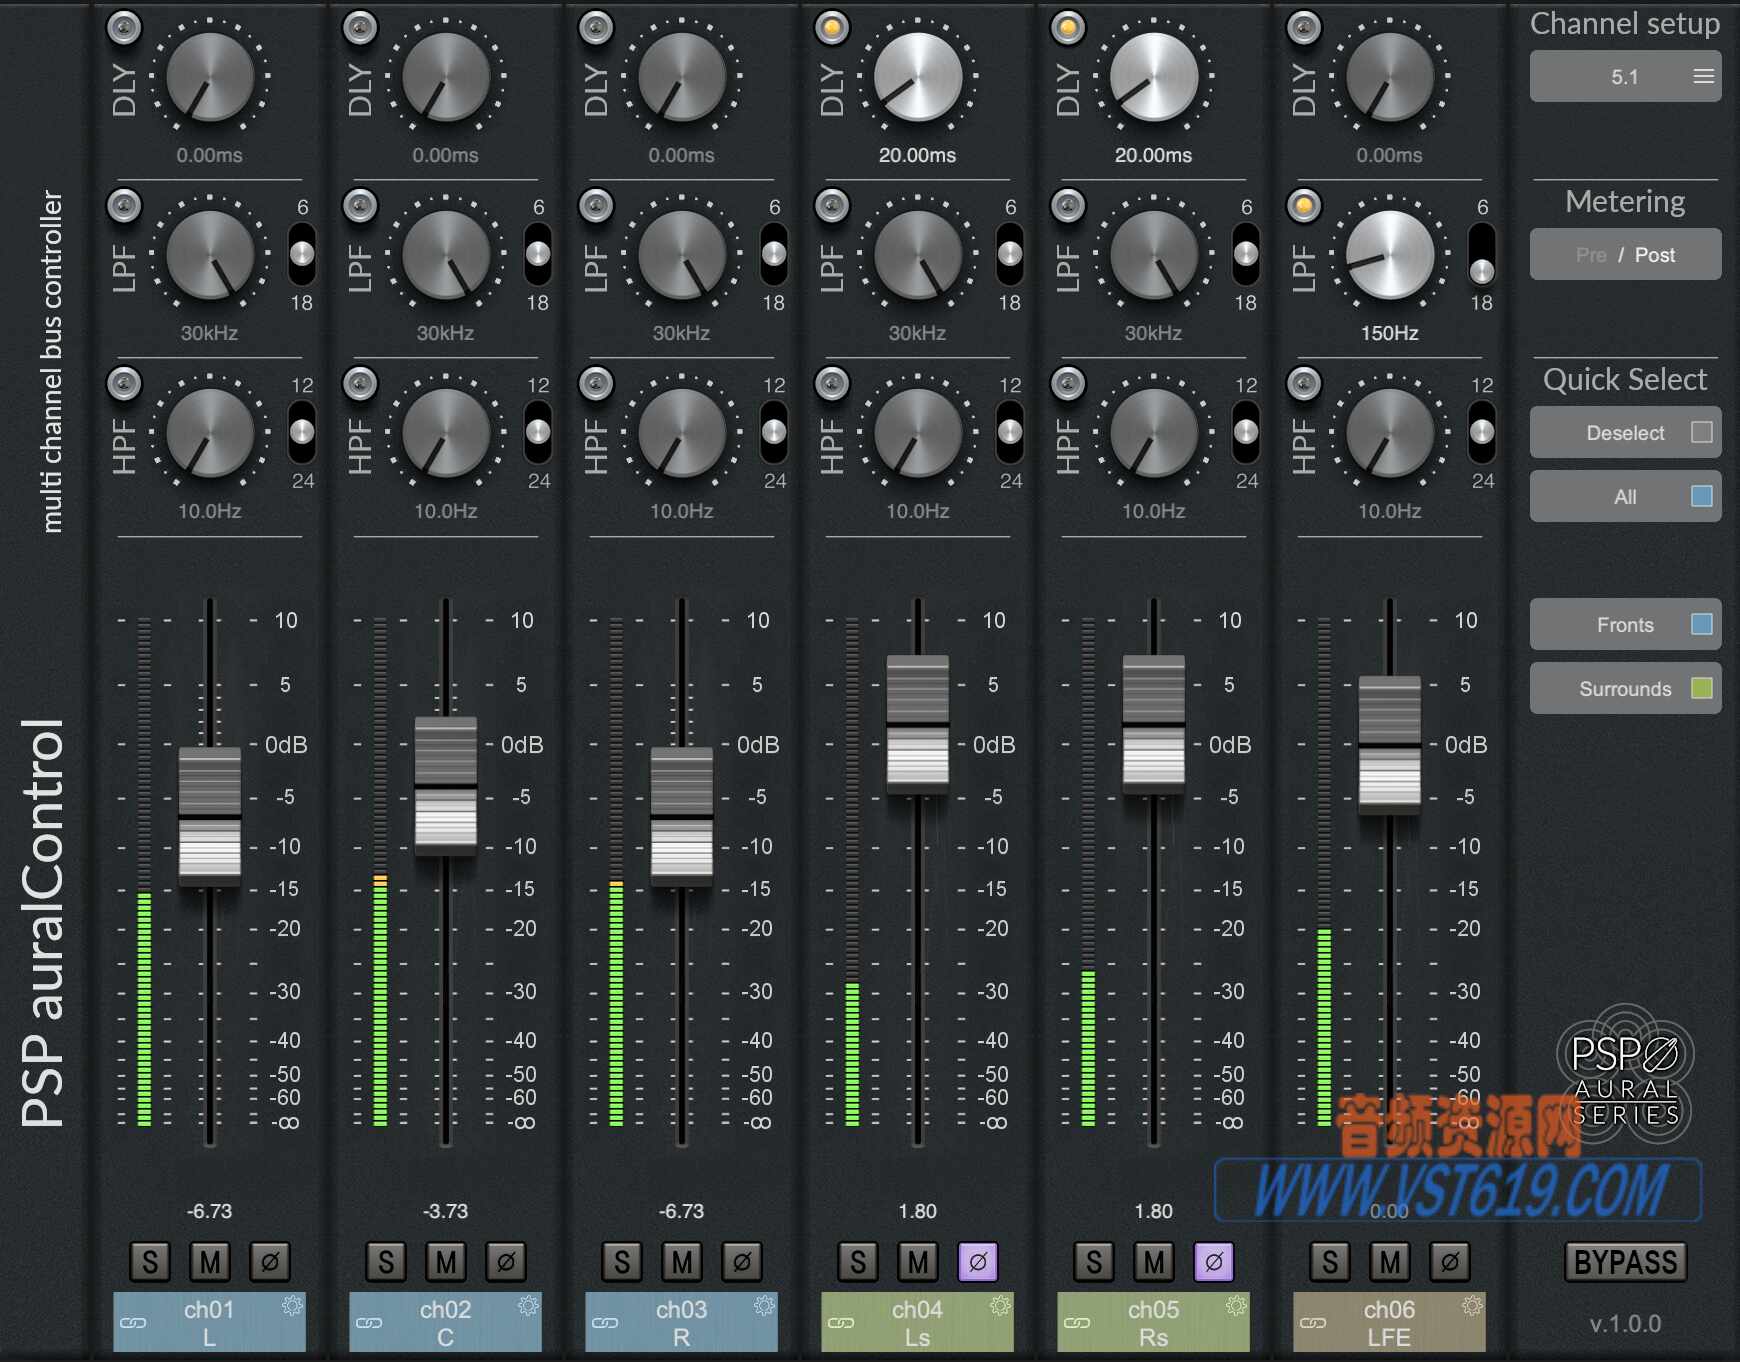The width and height of the screenshot is (1740, 1362).
Task: Click the link icon on ch05 Rs
Action: click(1077, 1323)
